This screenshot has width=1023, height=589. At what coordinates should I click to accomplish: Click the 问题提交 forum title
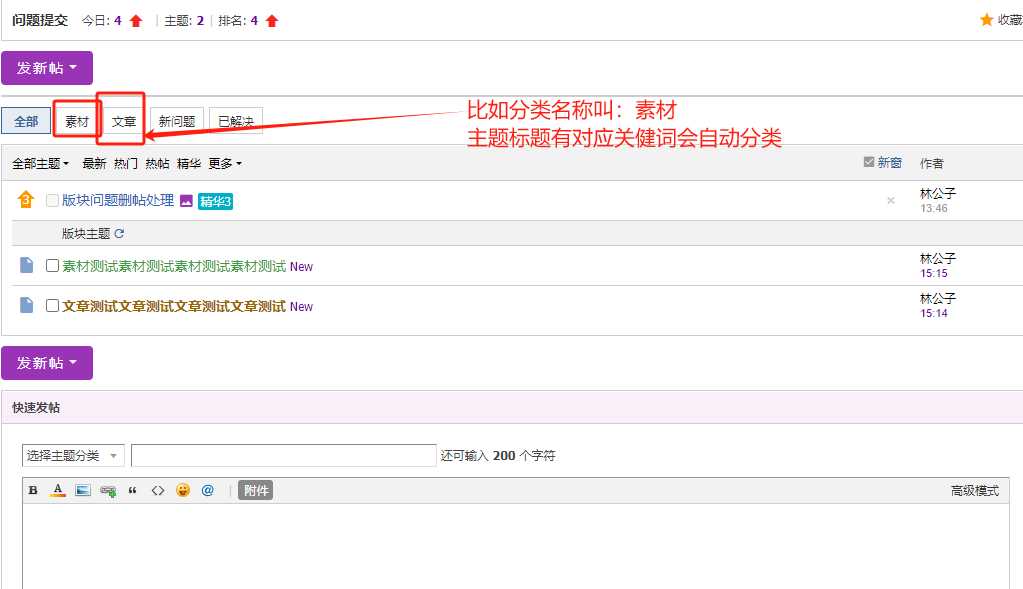40,20
